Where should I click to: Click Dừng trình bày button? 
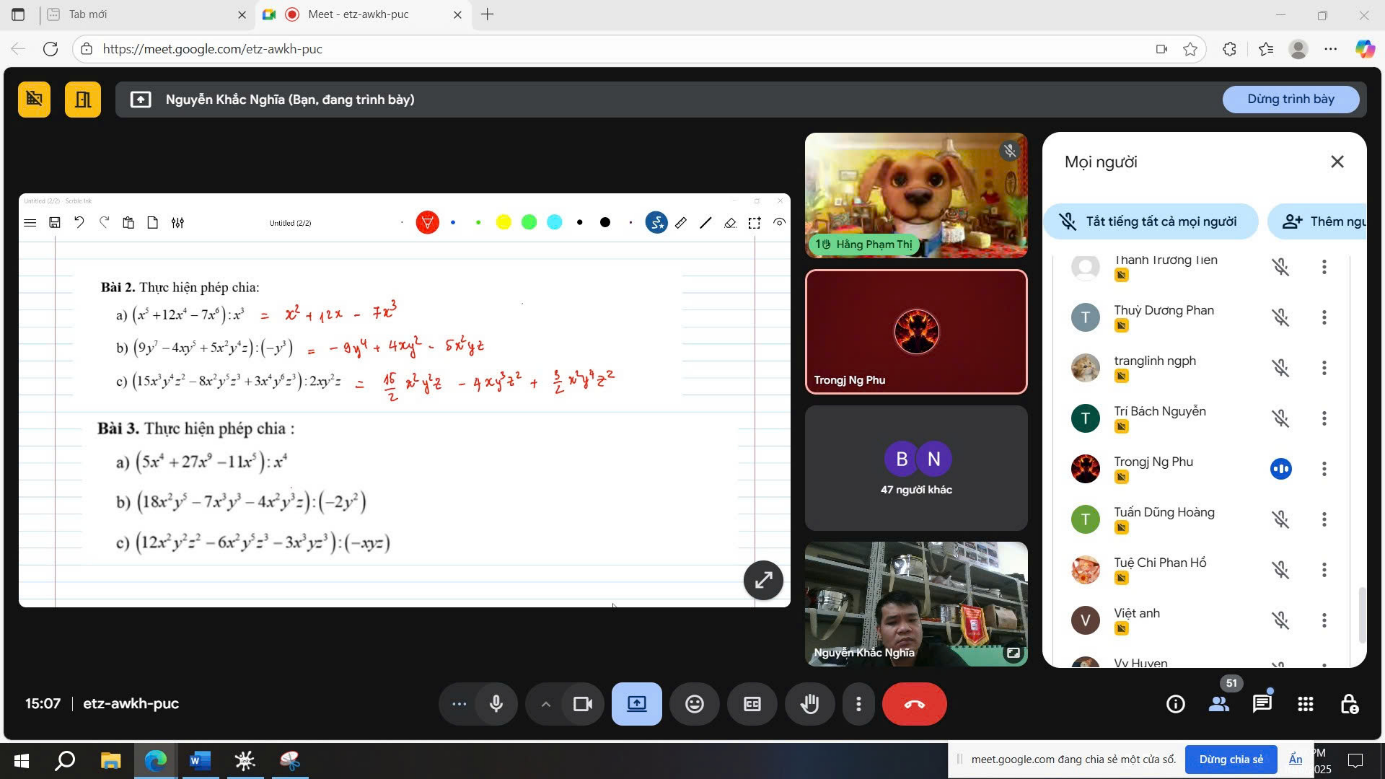click(1290, 99)
